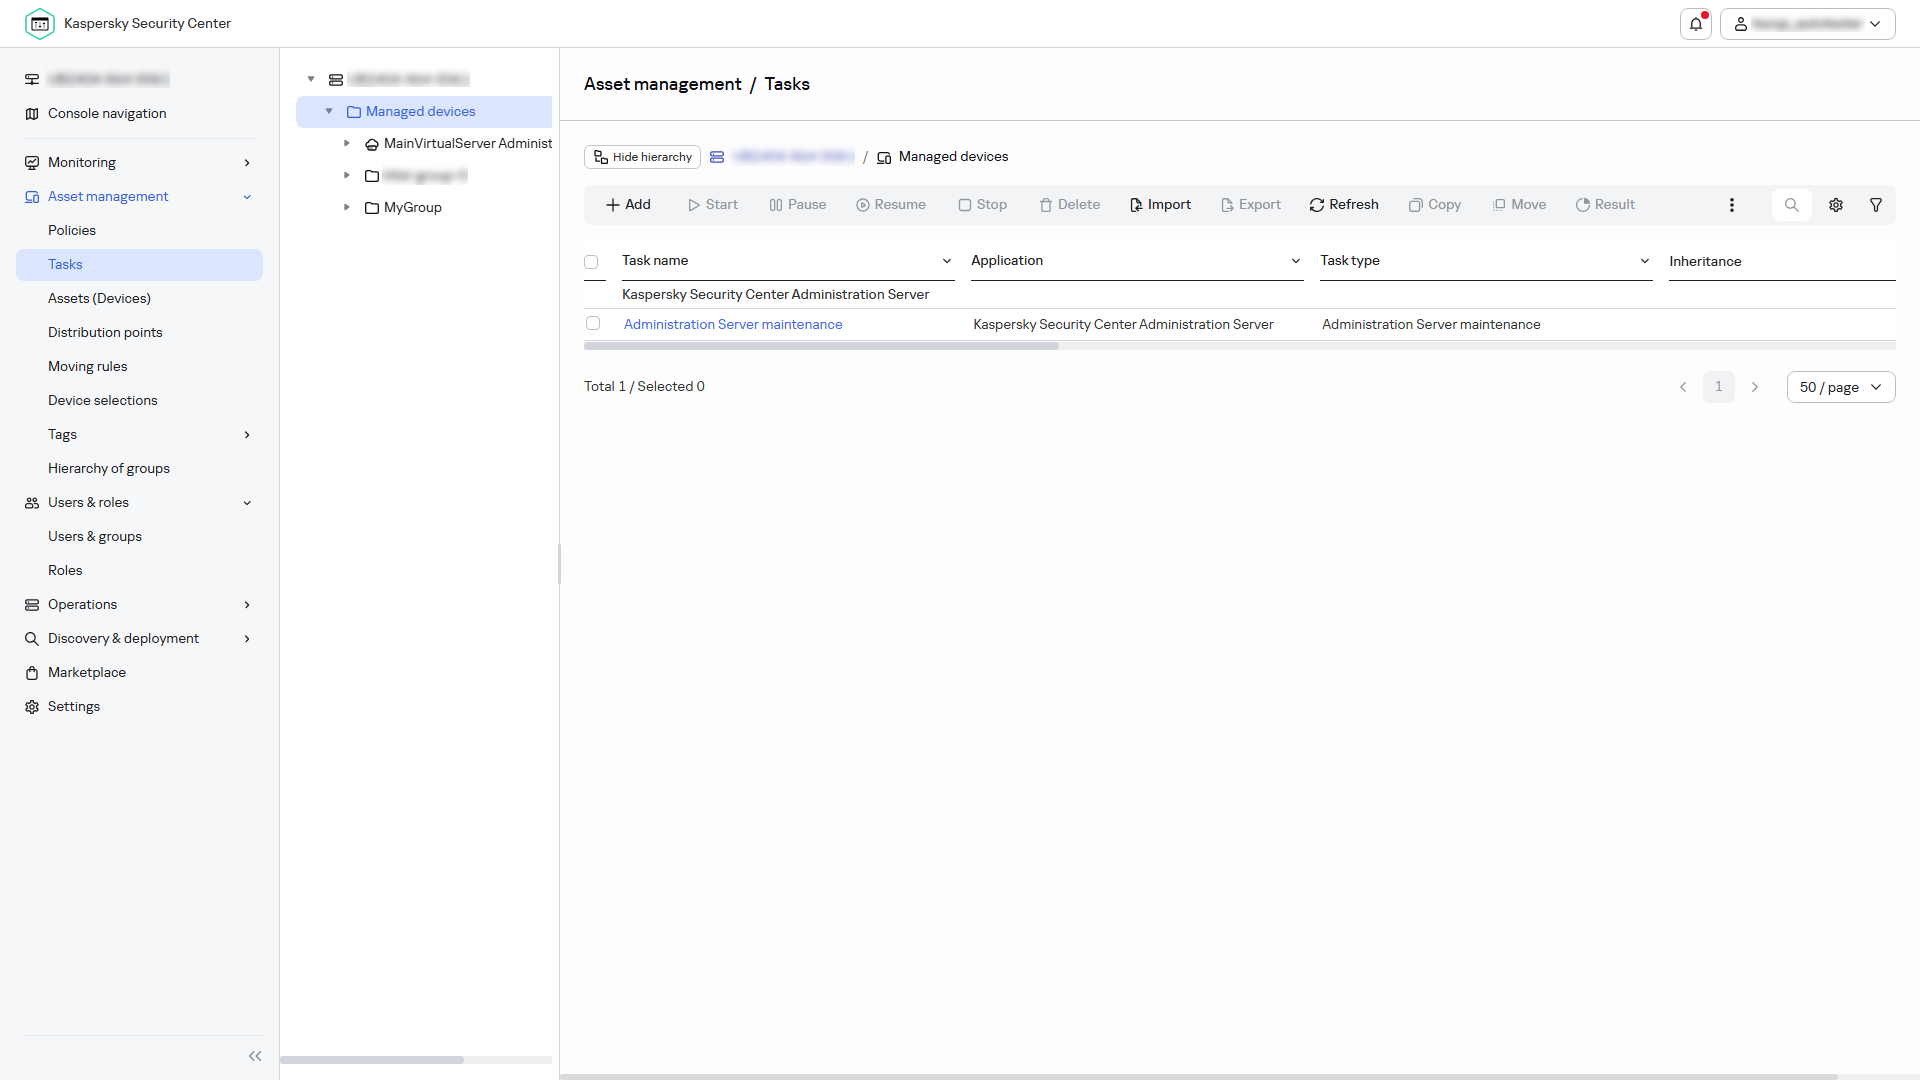Open Administration Server maintenance task link
This screenshot has width=1920, height=1080.
point(733,325)
